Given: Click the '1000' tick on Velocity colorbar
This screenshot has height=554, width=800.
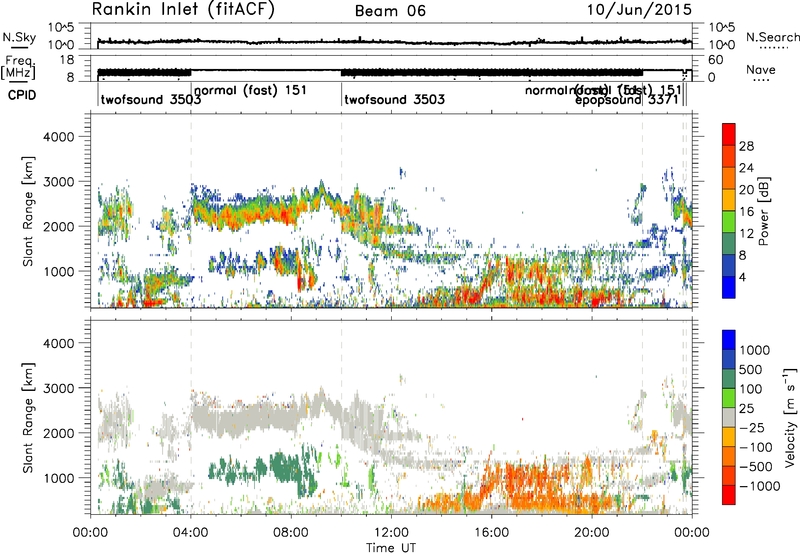Looking at the screenshot, I should [755, 350].
